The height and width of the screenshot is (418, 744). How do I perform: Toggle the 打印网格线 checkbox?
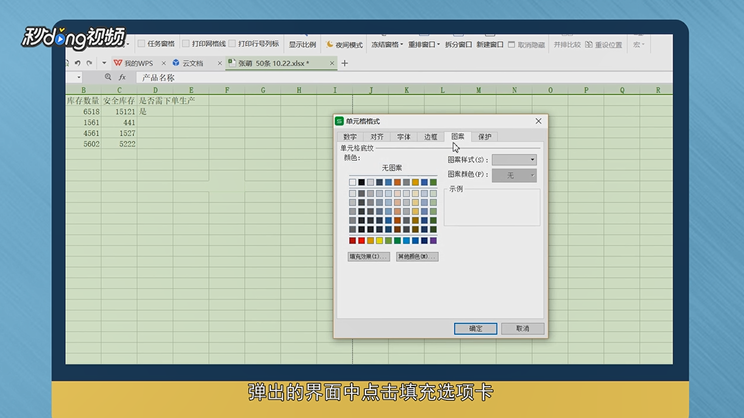point(186,44)
